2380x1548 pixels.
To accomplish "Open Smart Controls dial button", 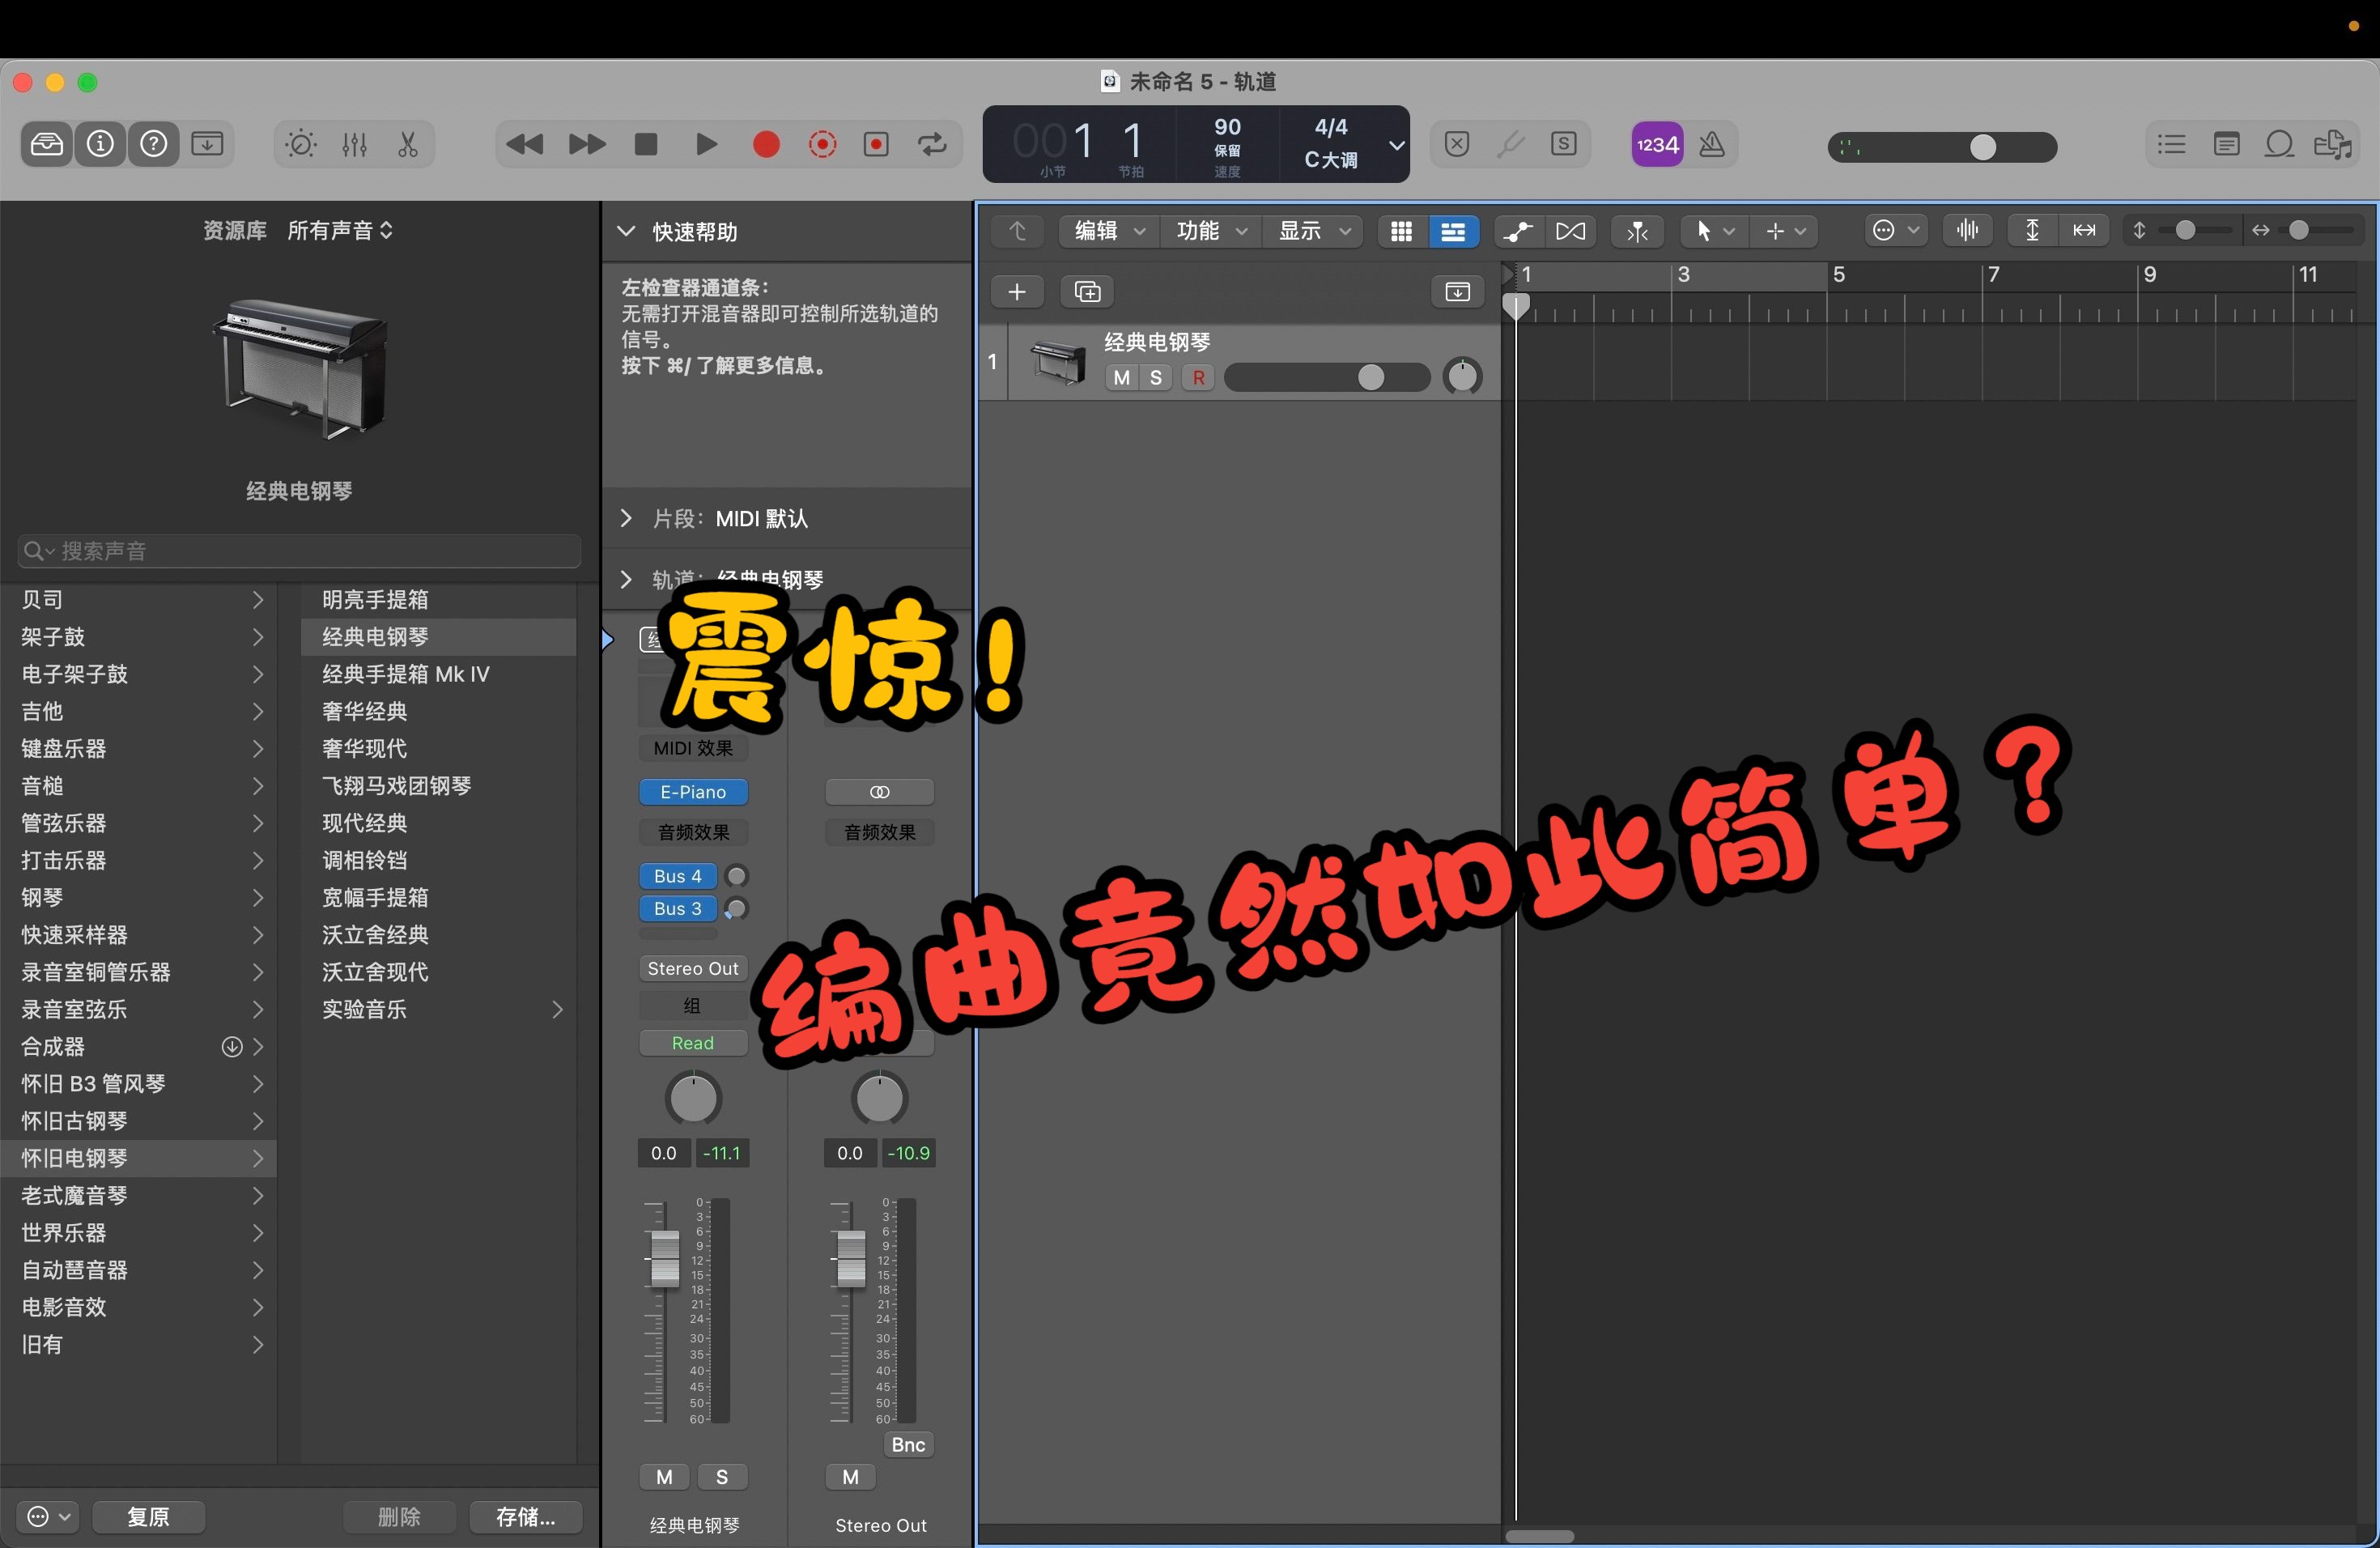I will coord(301,145).
